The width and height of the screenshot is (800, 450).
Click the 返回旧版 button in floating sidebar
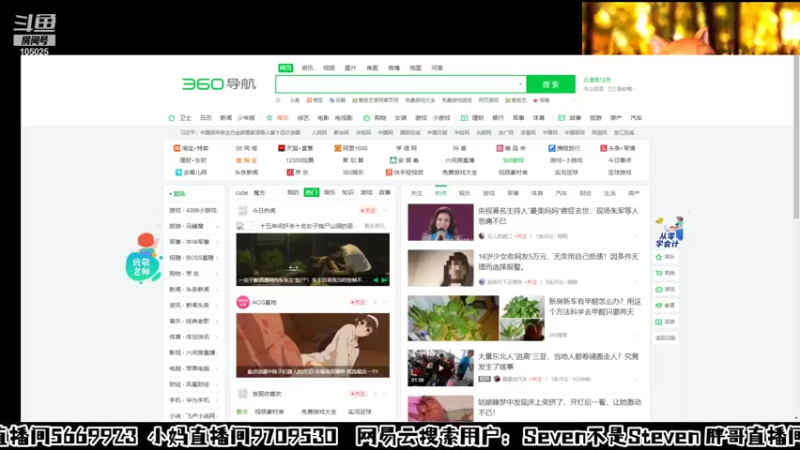[665, 338]
